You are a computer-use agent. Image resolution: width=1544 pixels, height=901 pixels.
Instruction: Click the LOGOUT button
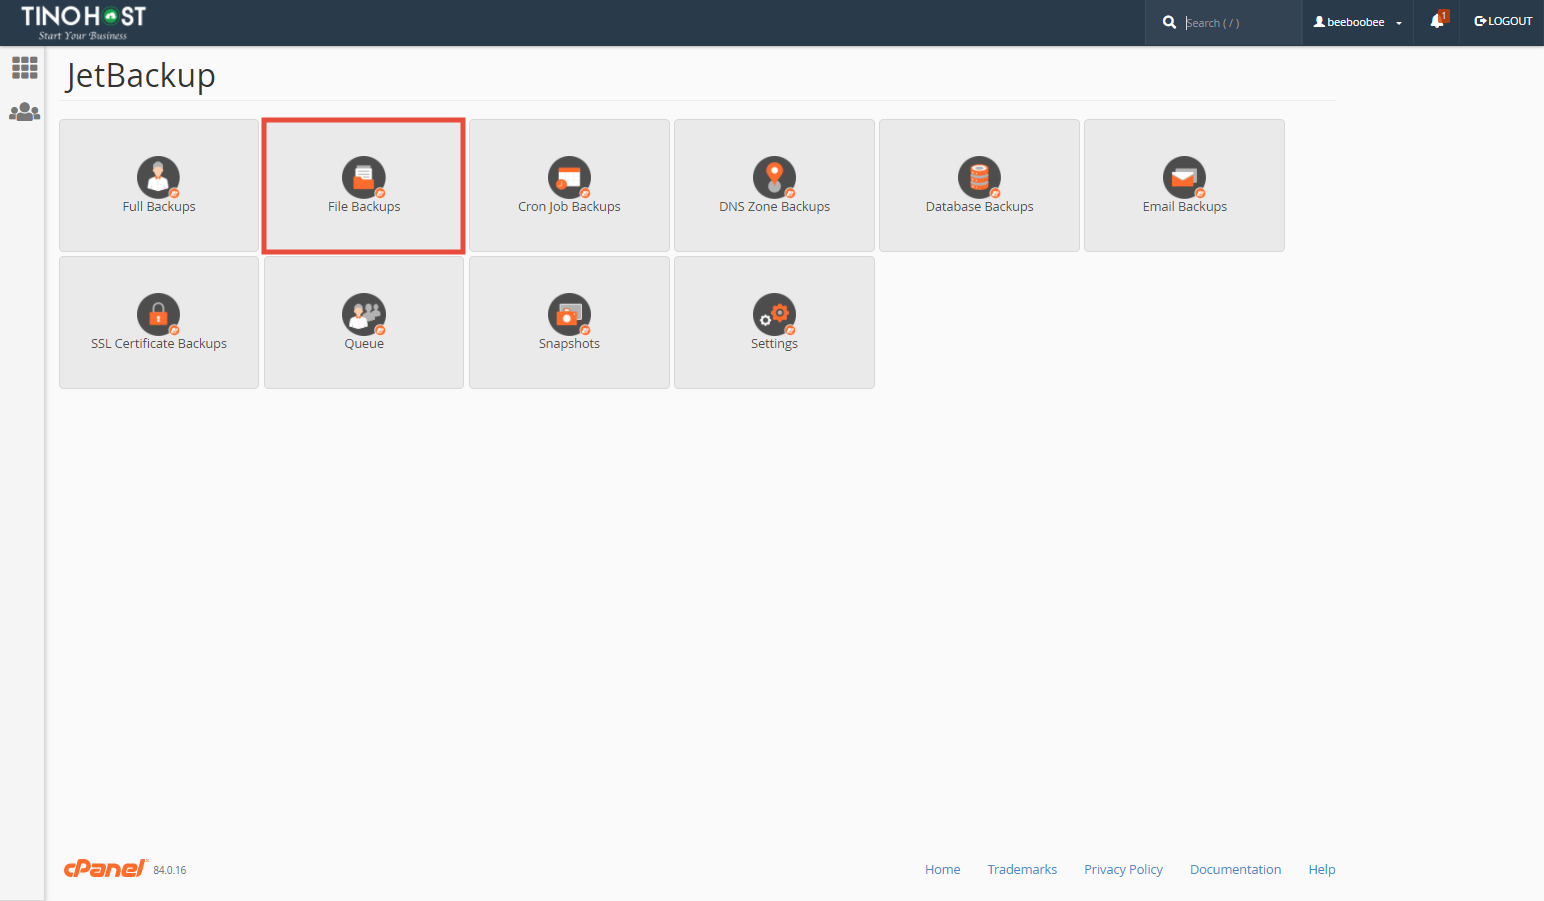(1503, 21)
